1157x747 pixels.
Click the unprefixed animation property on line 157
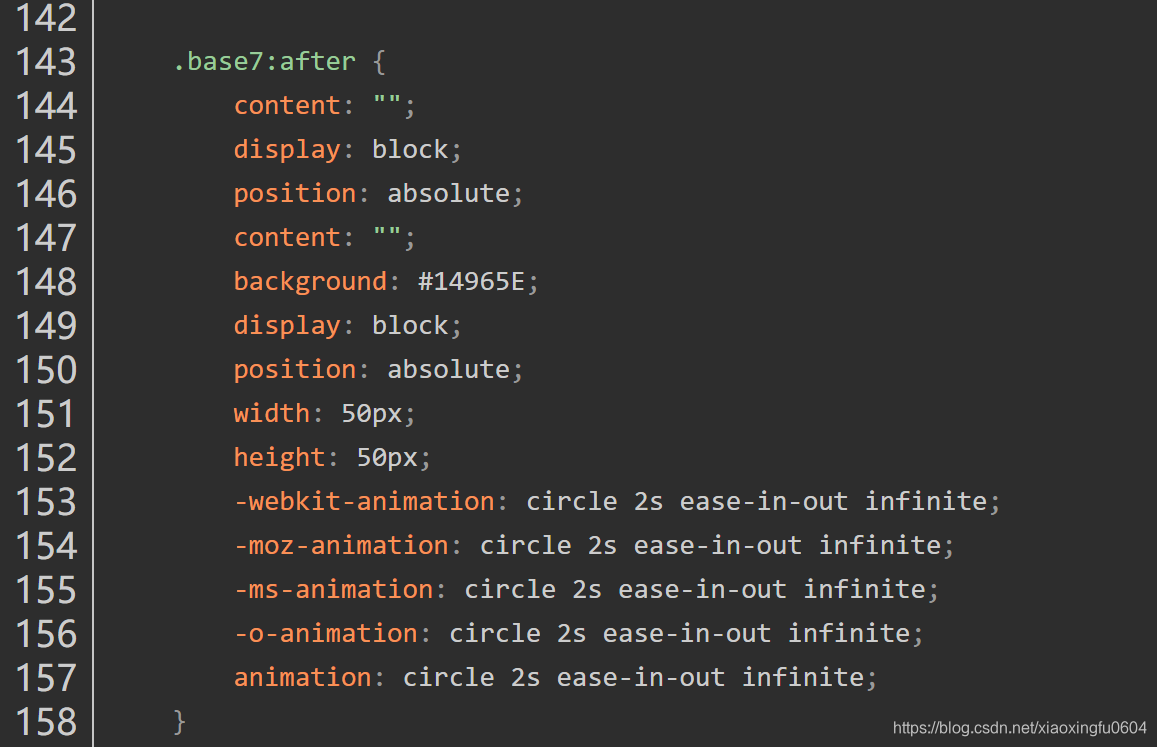[303, 677]
